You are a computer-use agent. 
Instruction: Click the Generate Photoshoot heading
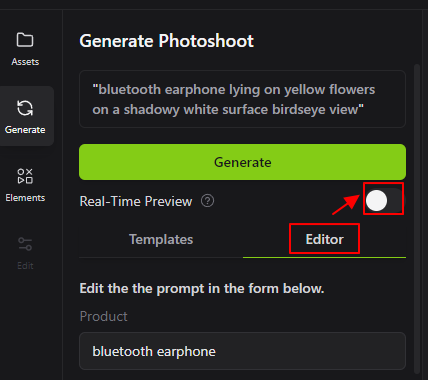(166, 41)
